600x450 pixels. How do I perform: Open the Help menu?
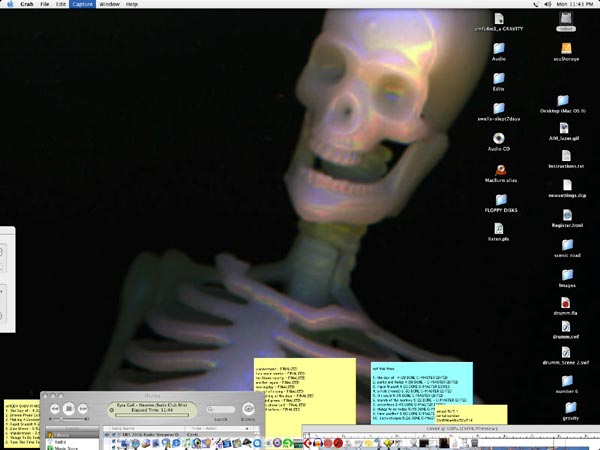[x=132, y=4]
